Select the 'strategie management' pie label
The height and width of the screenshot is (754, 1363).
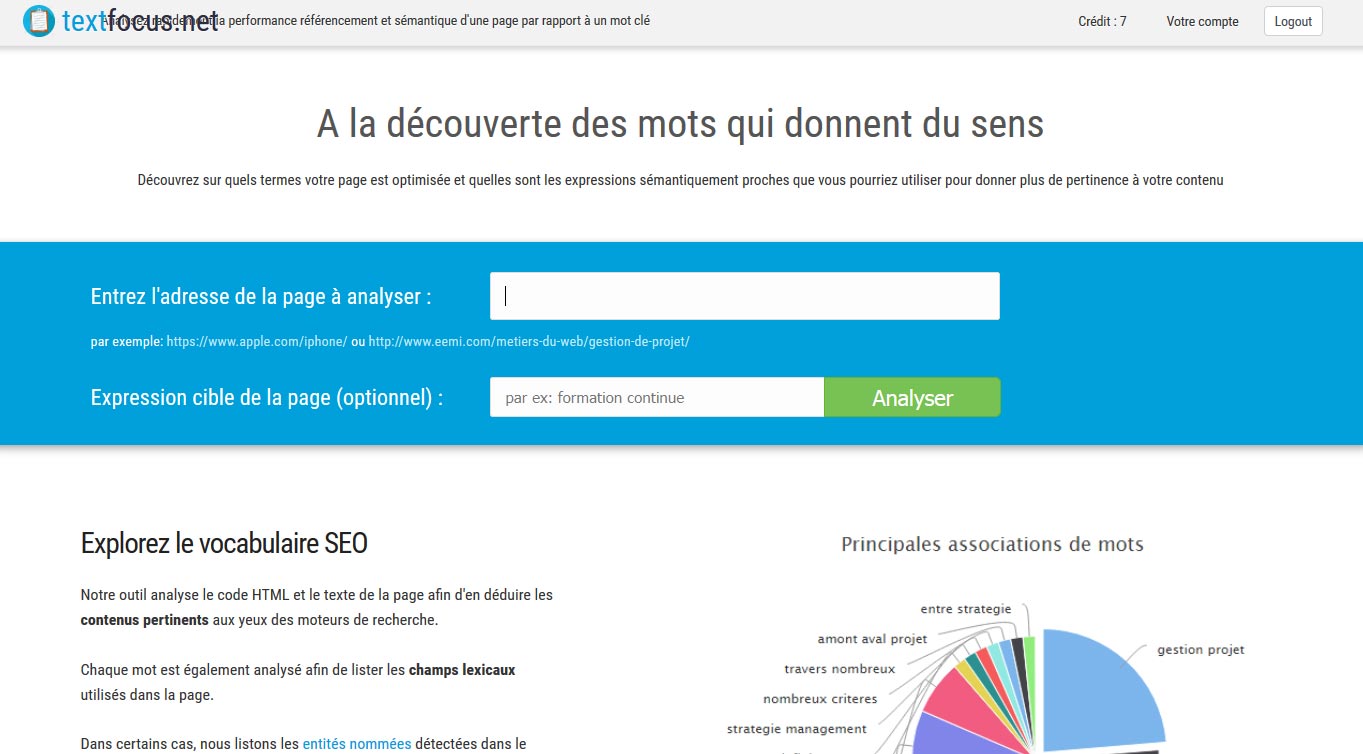[796, 729]
